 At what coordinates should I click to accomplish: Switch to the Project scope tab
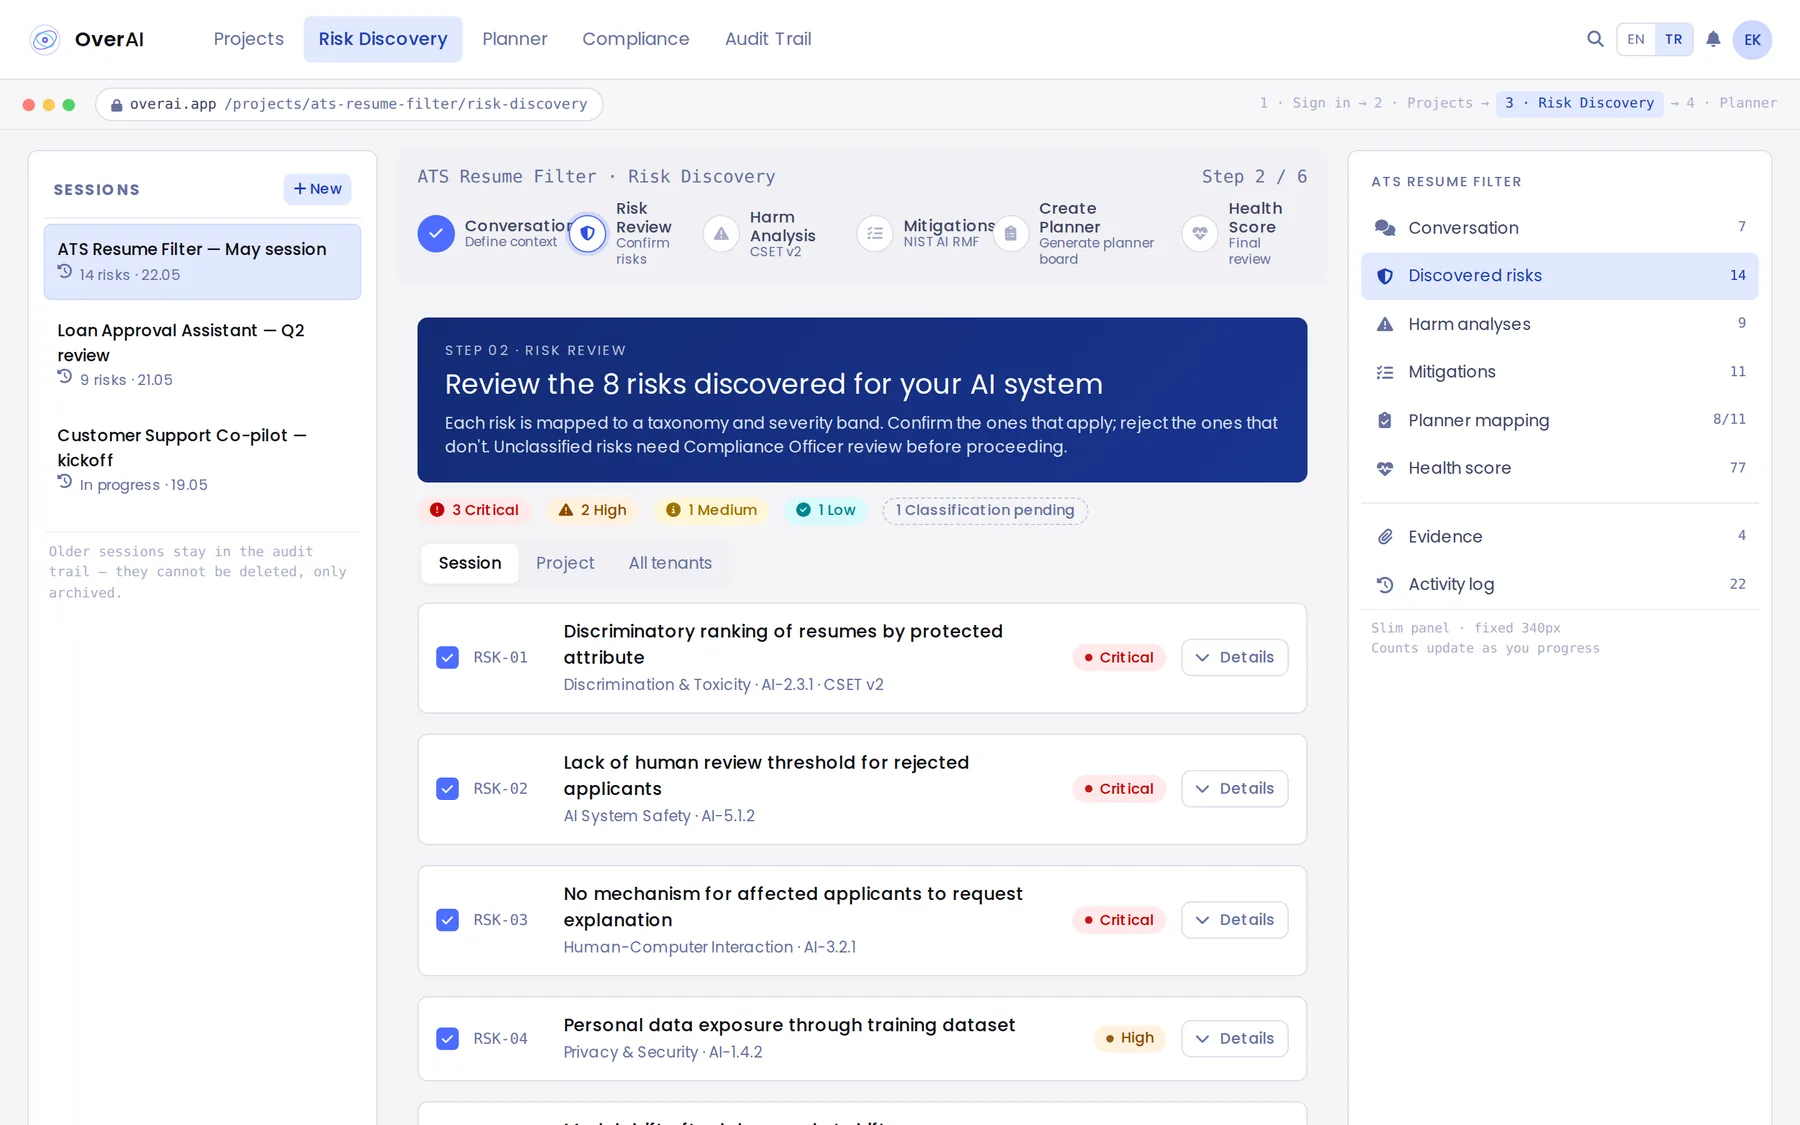tap(565, 563)
